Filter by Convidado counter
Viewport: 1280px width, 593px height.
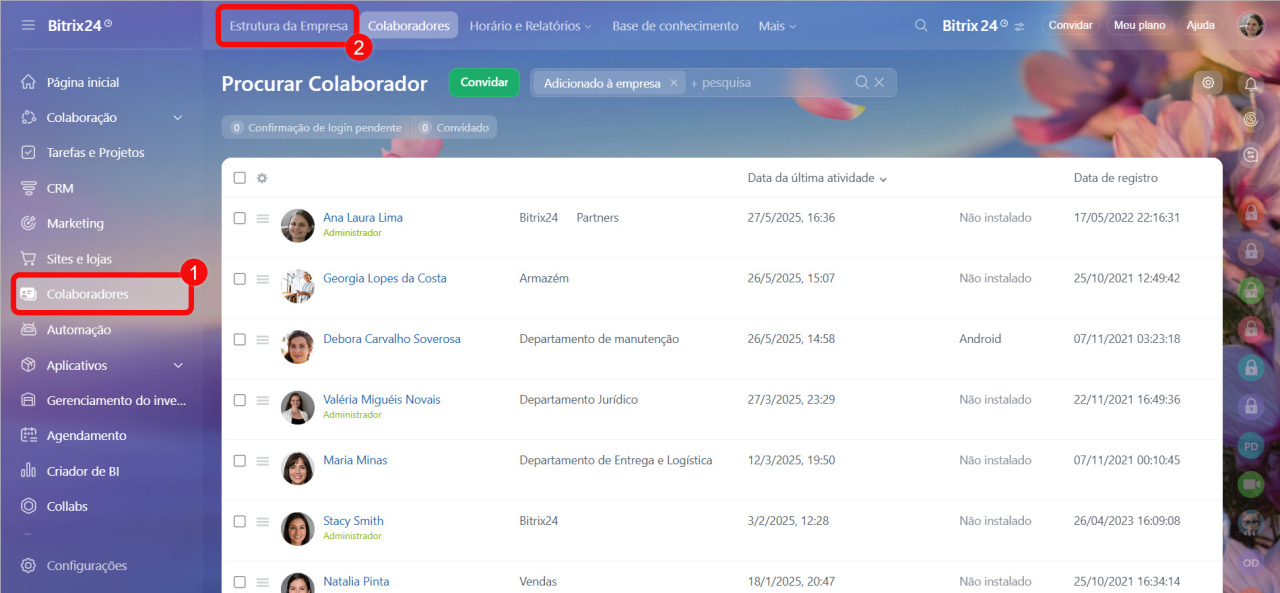(x=454, y=128)
